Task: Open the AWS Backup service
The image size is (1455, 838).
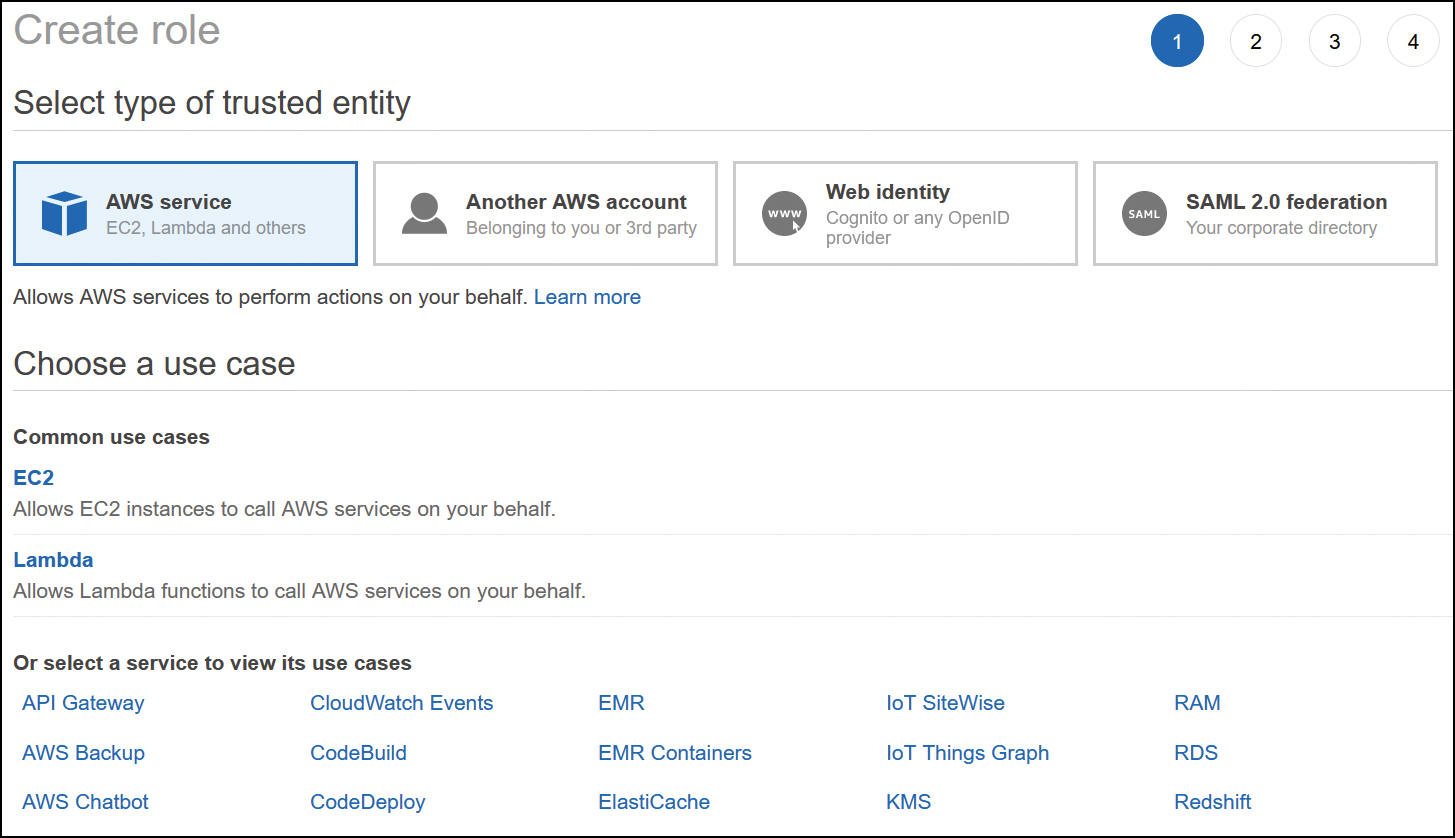Action: (x=83, y=753)
